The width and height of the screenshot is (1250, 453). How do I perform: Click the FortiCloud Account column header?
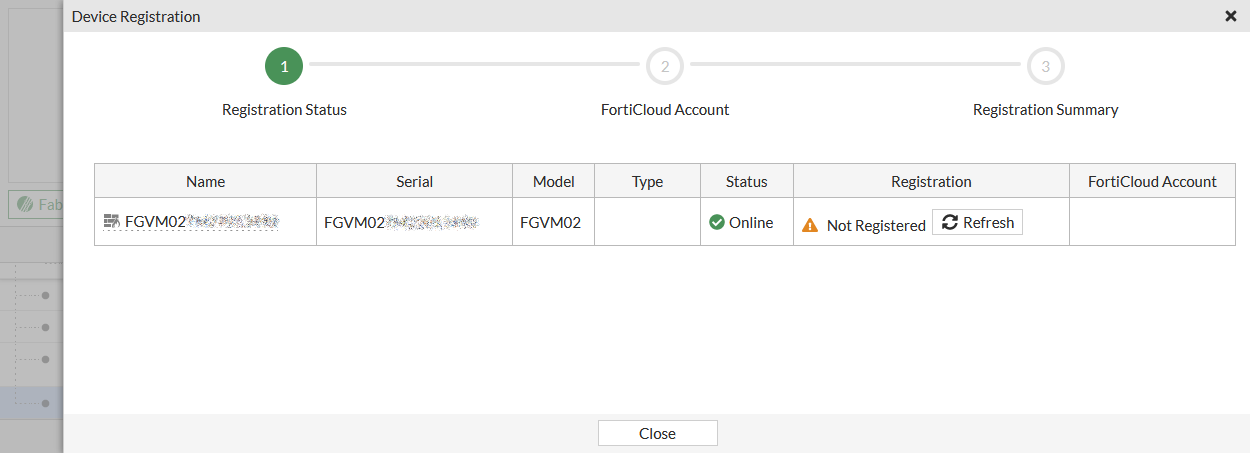pyautogui.click(x=1152, y=181)
